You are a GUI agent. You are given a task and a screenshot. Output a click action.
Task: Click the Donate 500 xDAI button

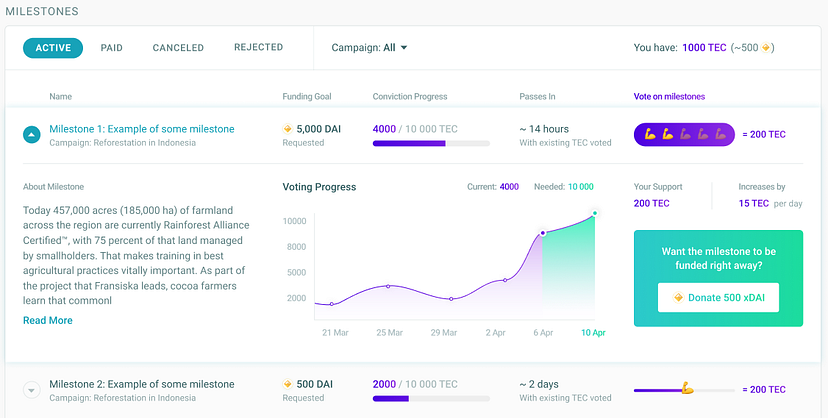(718, 297)
